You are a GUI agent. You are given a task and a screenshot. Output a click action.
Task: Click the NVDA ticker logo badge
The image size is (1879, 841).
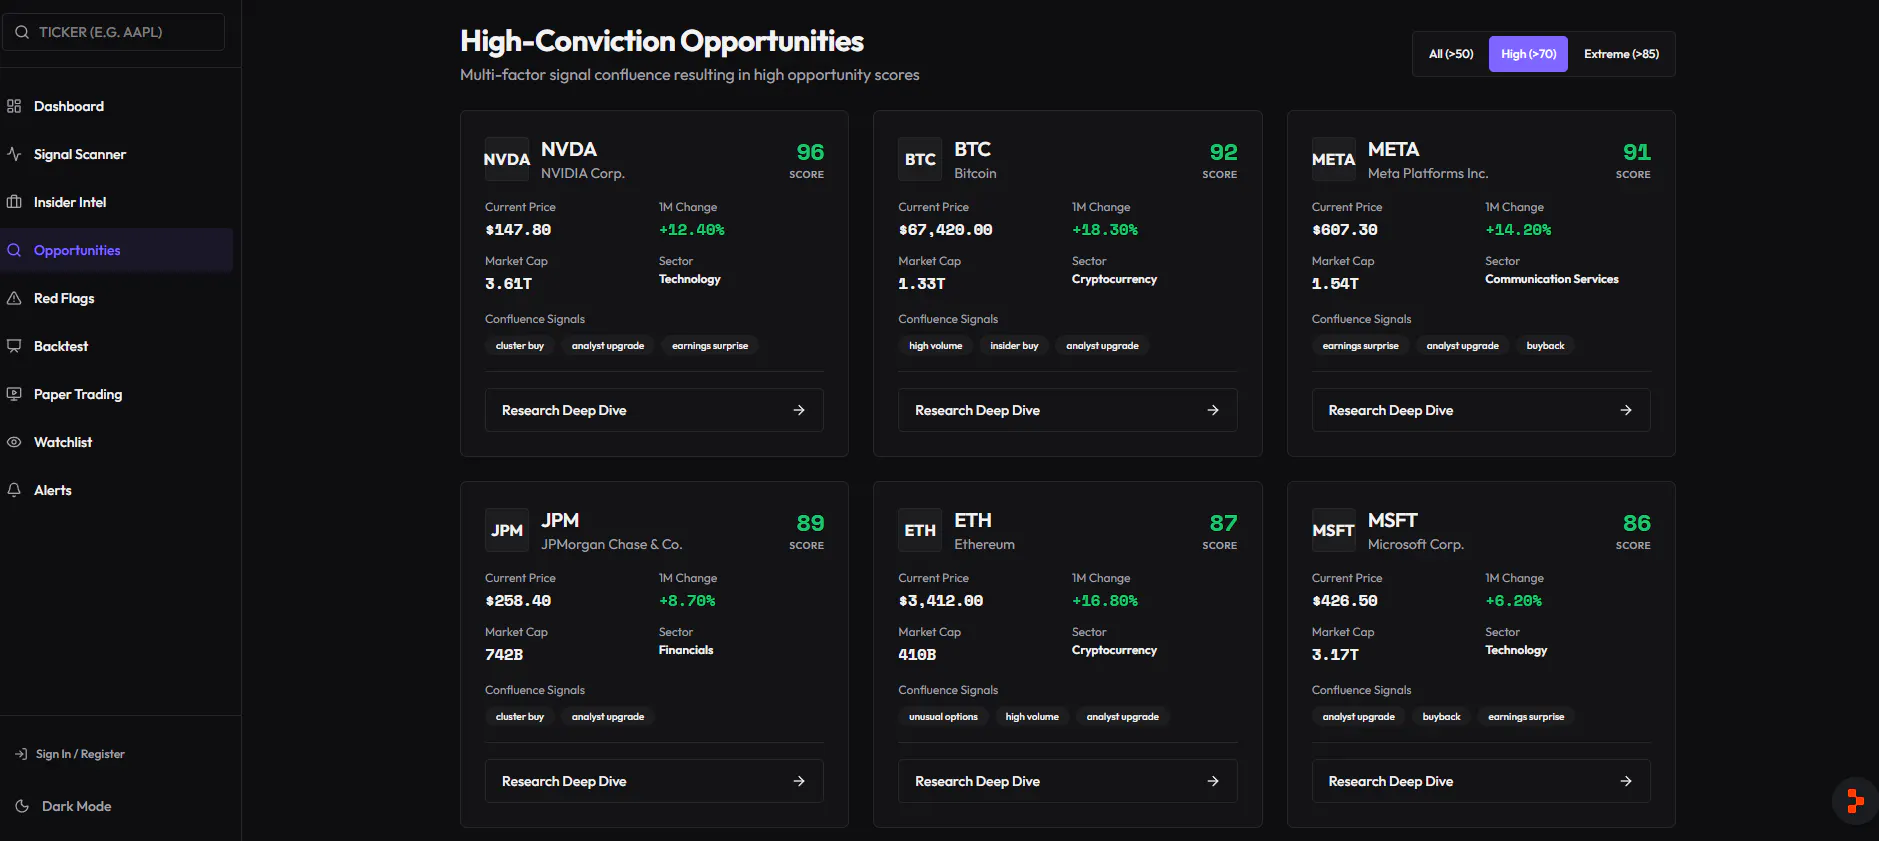click(507, 159)
